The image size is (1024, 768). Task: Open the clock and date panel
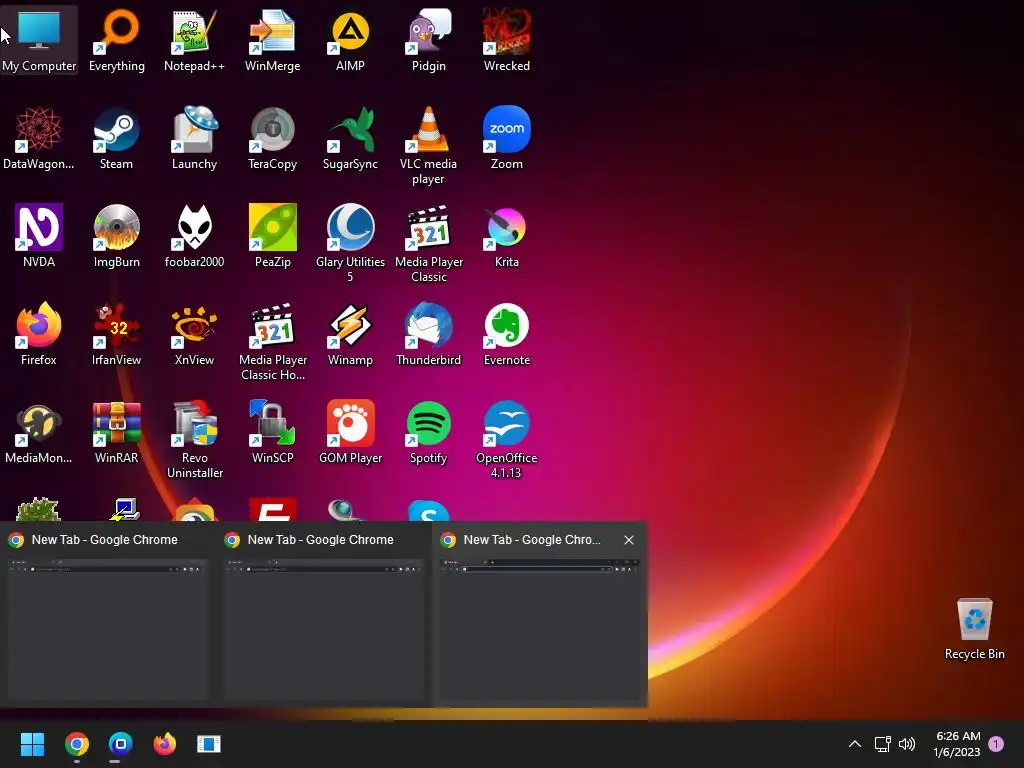click(x=957, y=744)
